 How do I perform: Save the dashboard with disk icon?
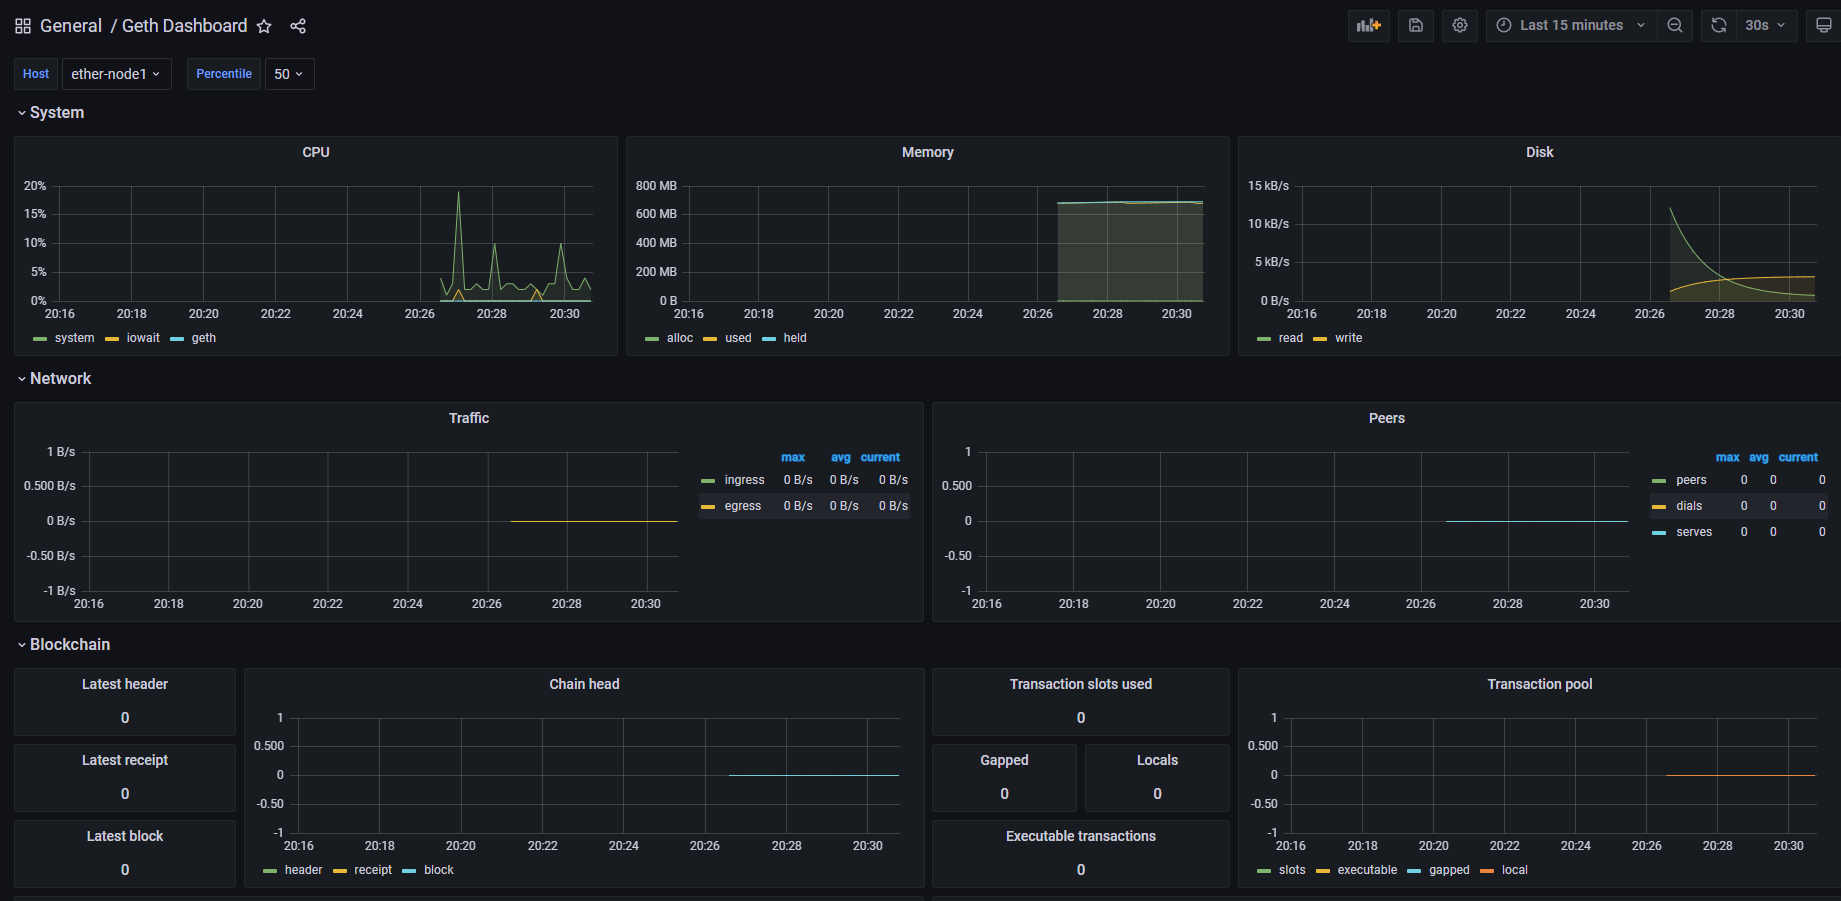tap(1416, 25)
